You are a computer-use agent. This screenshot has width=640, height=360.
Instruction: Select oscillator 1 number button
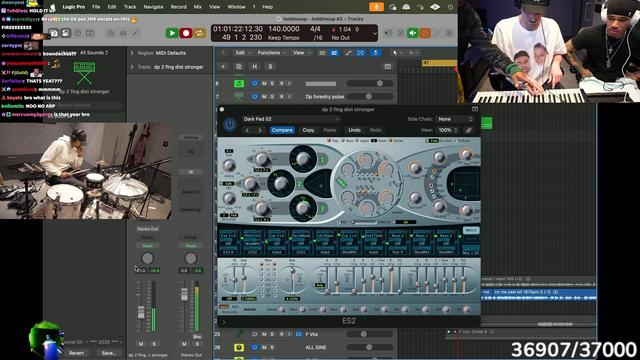322,160
